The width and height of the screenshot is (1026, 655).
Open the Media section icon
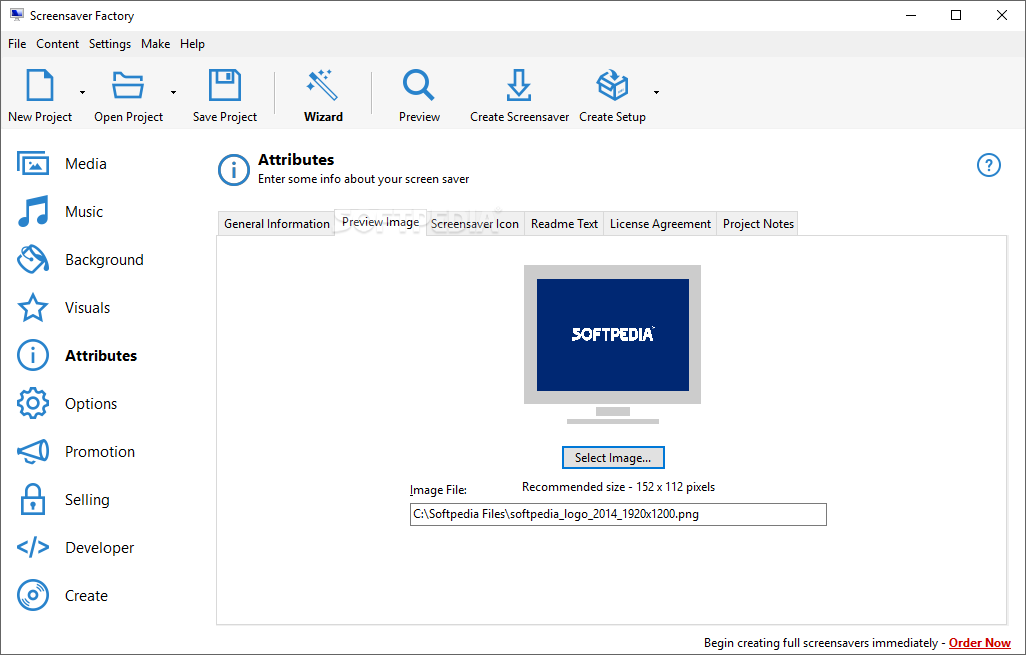point(33,164)
